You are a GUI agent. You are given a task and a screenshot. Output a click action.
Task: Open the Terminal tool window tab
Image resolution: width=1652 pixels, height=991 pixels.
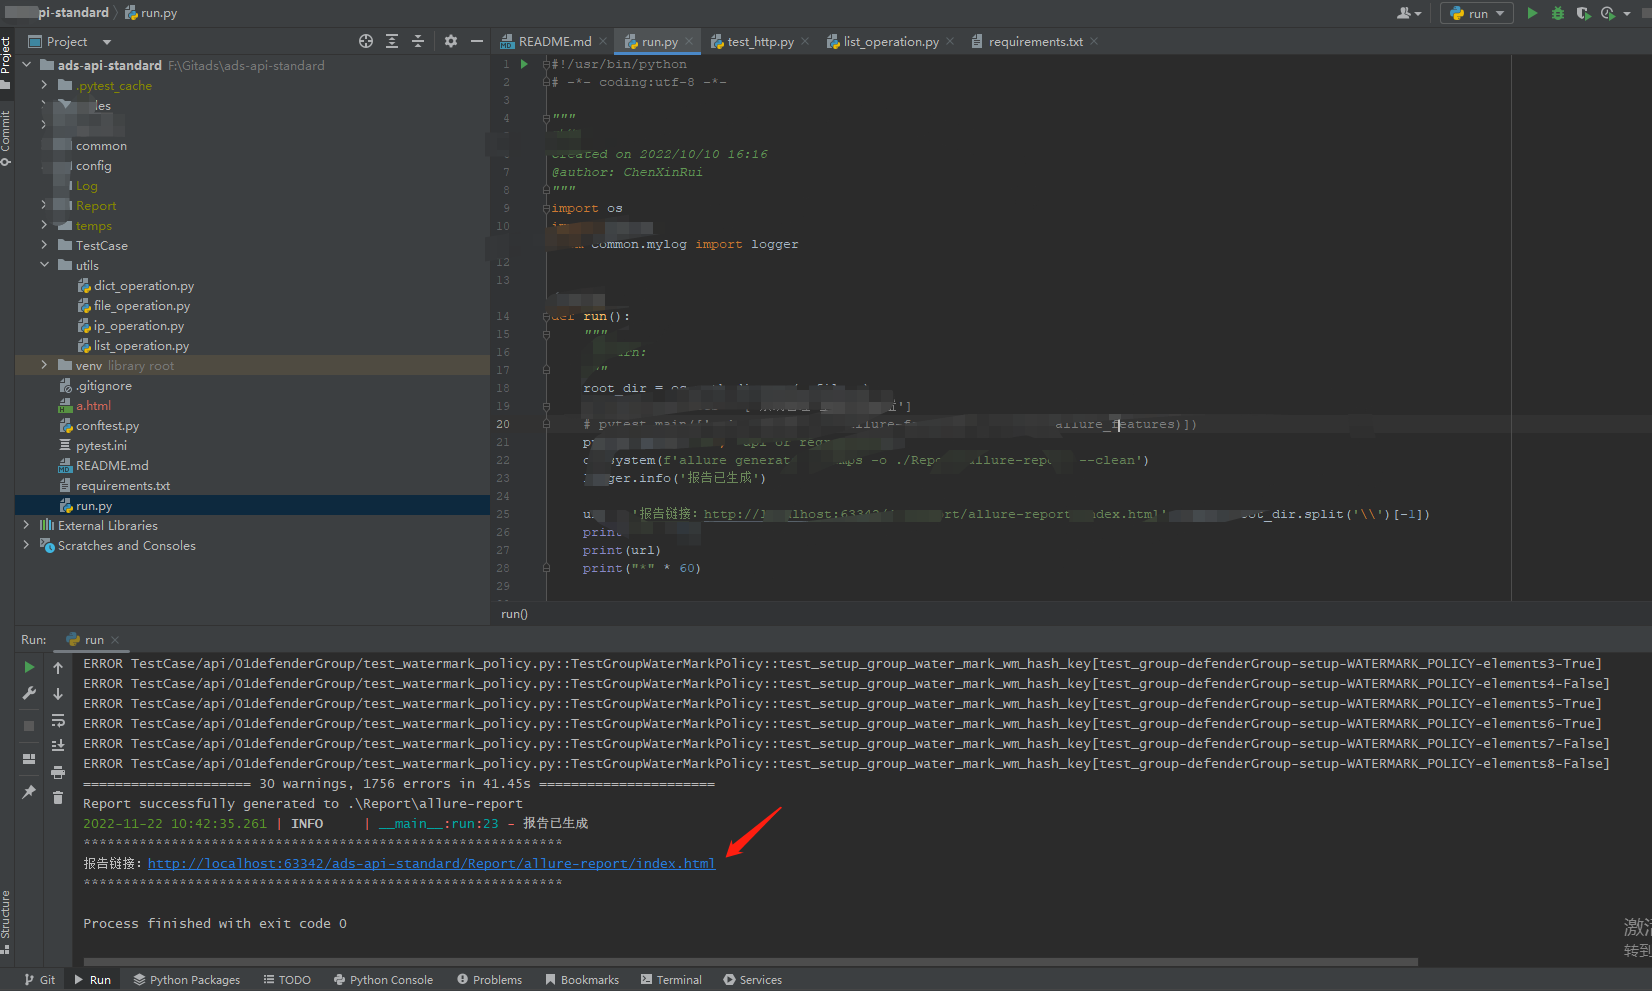point(671,980)
